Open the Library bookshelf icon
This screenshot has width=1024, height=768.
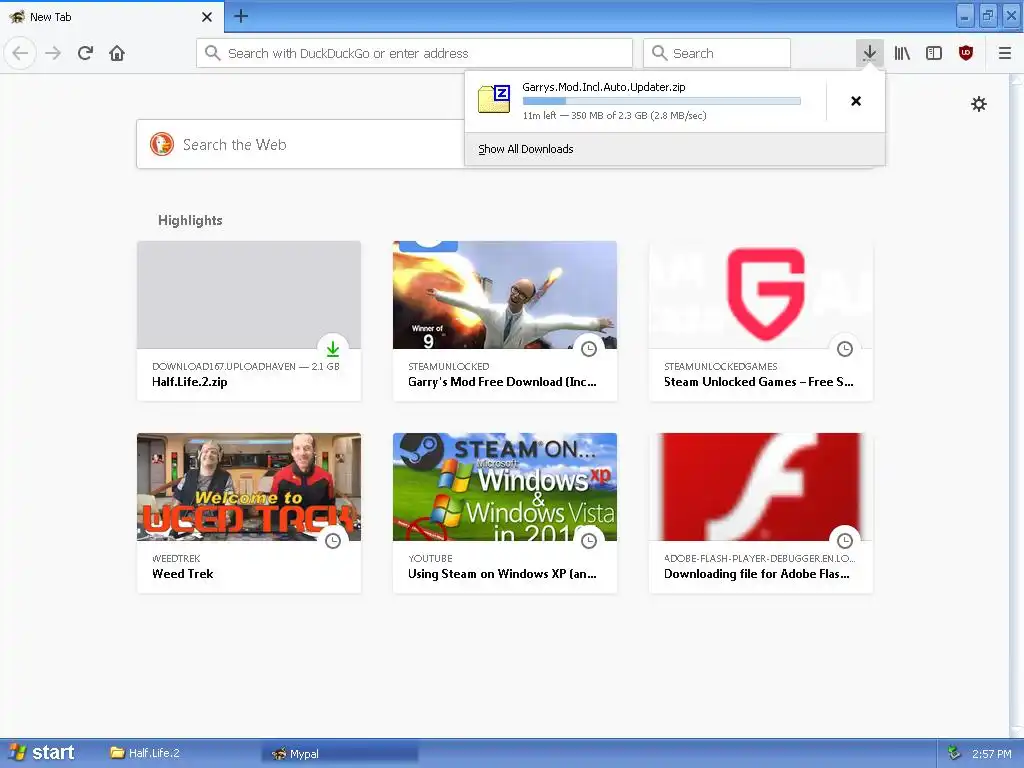pos(902,53)
